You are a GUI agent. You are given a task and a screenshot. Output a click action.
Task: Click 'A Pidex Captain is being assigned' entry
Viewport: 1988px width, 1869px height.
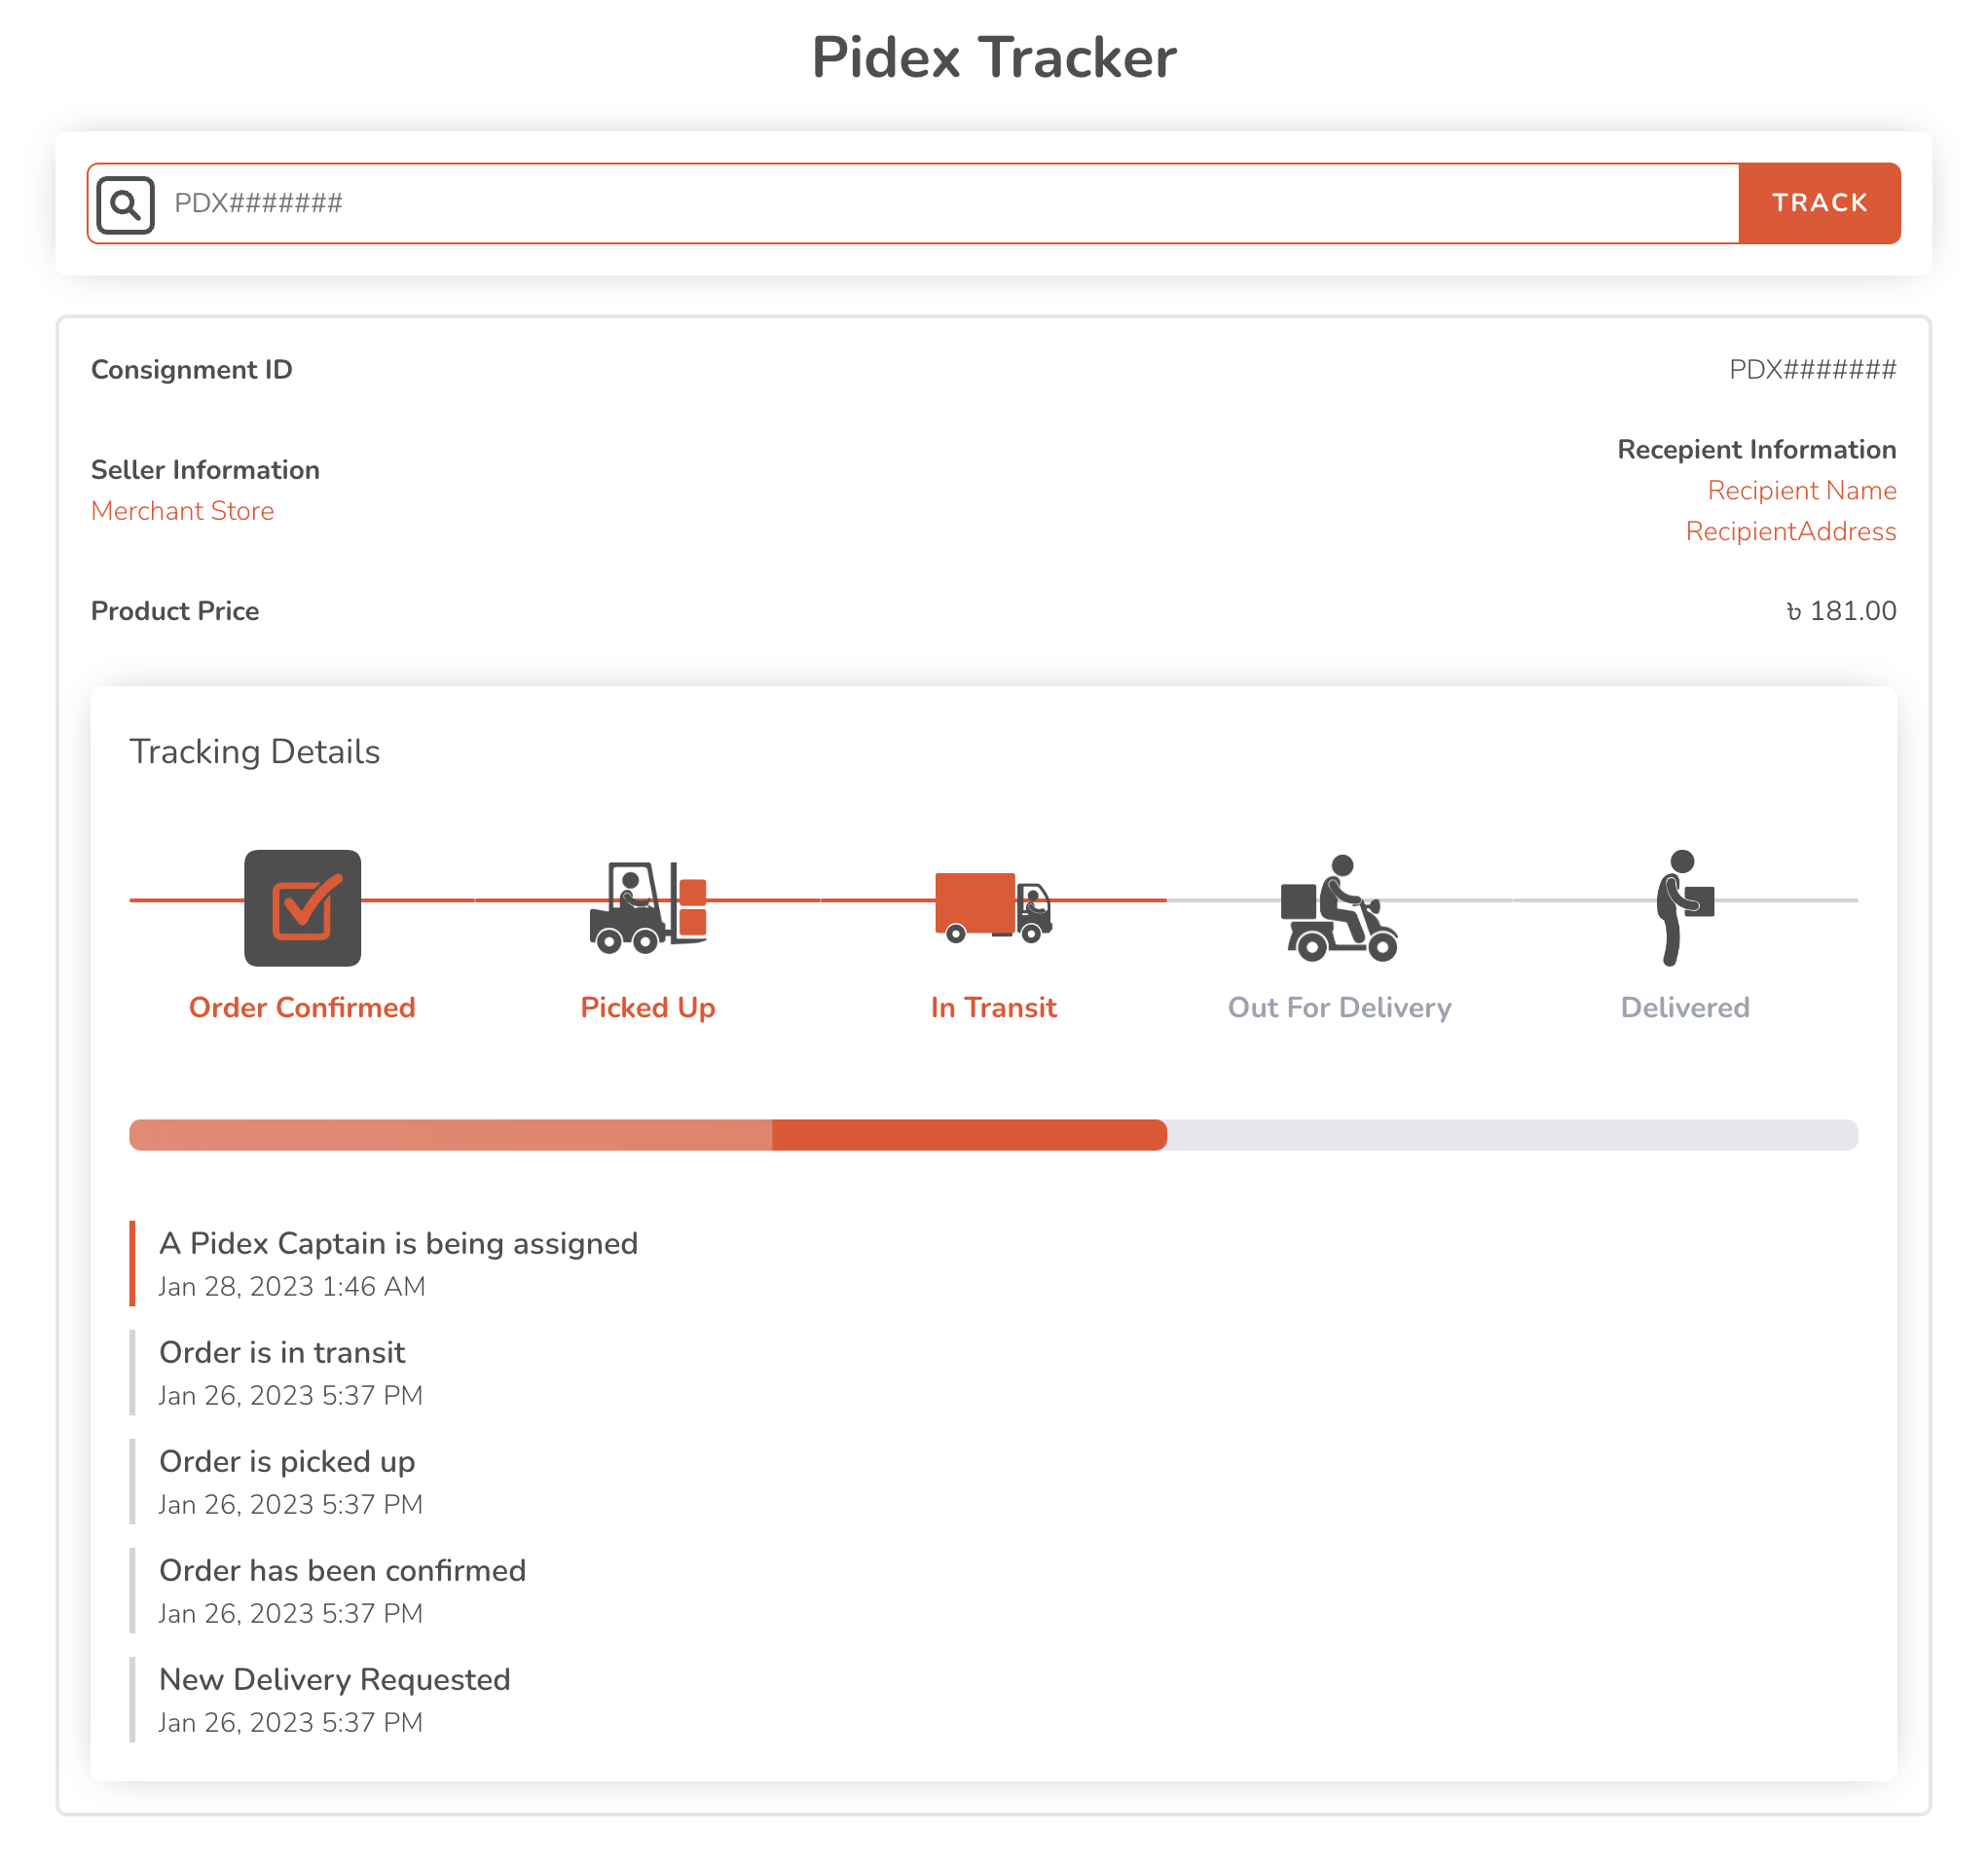pos(398,1264)
